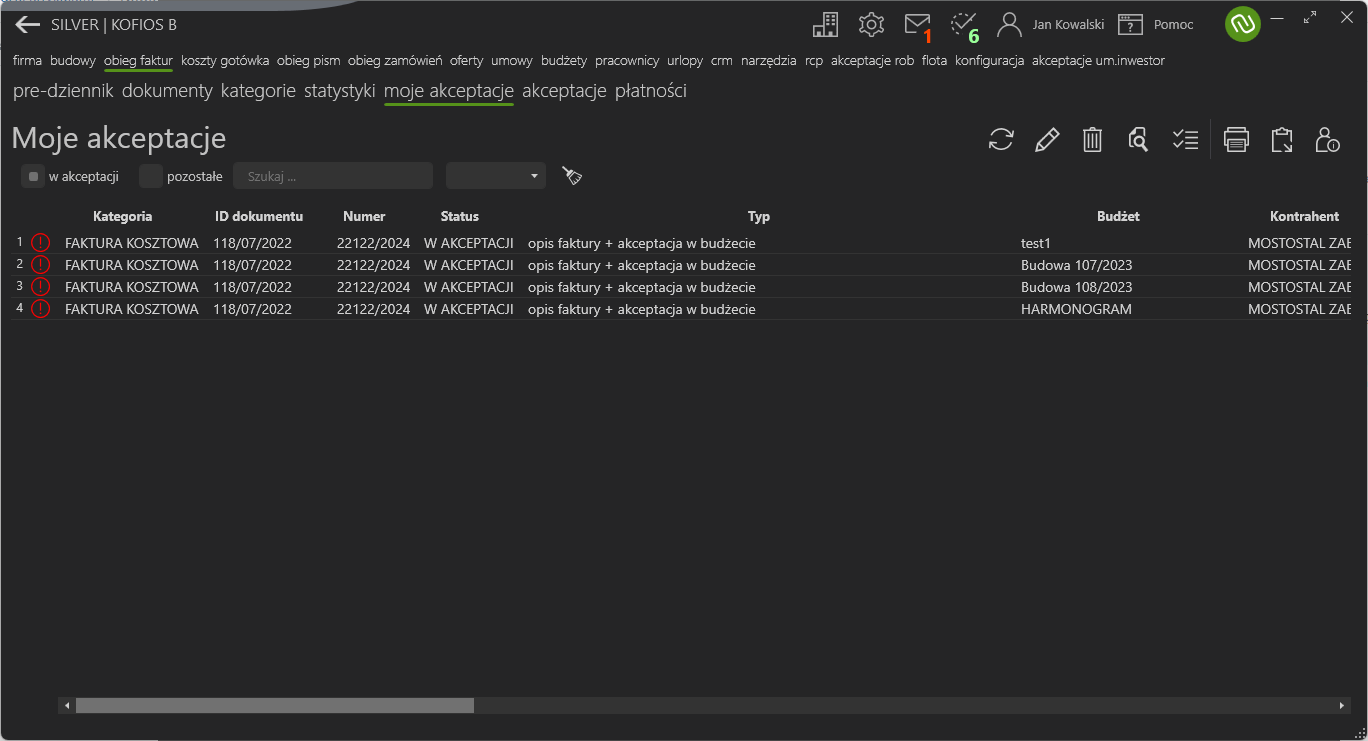Open the 'firma' menu
This screenshot has height=741, width=1368.
tap(27, 60)
